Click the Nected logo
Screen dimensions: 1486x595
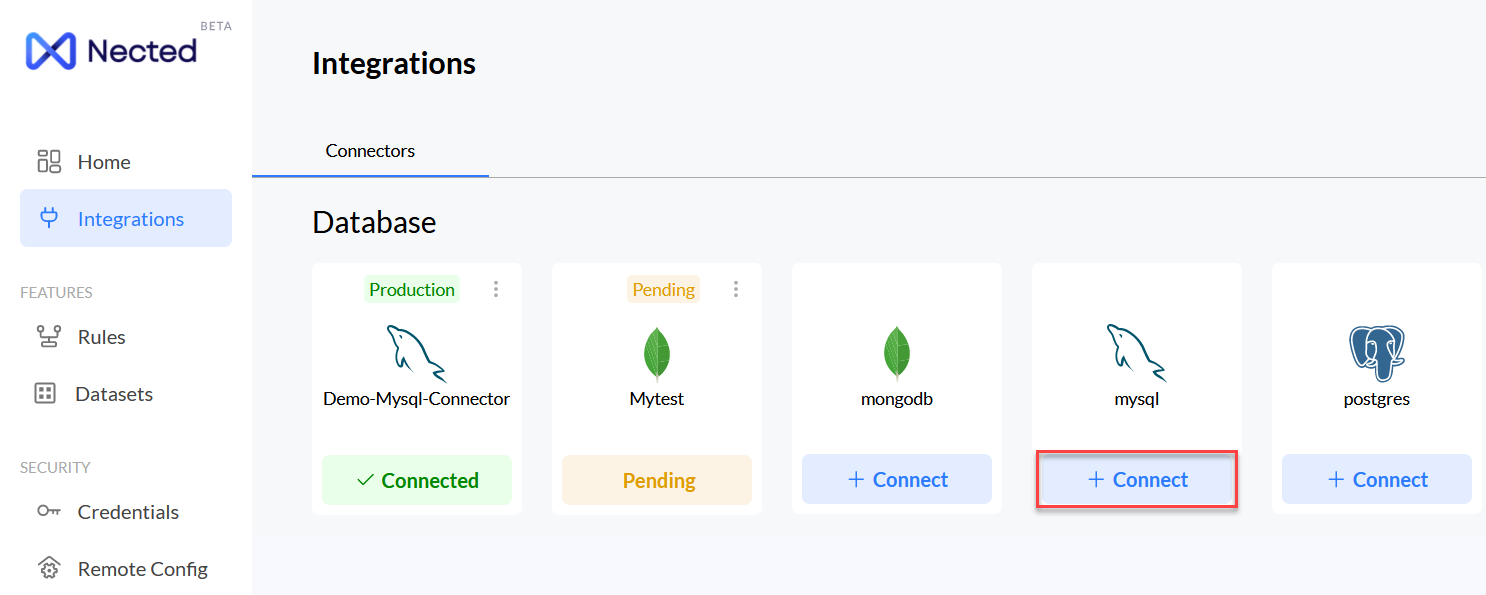click(x=111, y=50)
